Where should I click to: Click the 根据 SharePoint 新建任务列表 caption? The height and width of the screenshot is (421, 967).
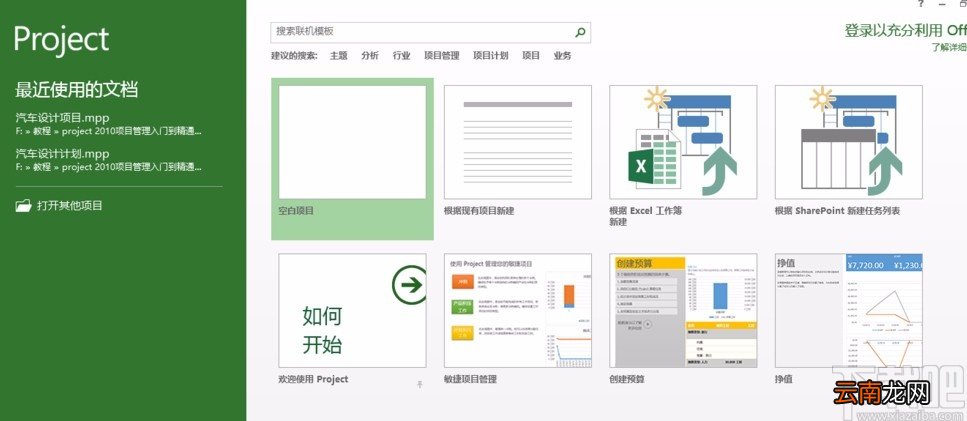tap(837, 211)
